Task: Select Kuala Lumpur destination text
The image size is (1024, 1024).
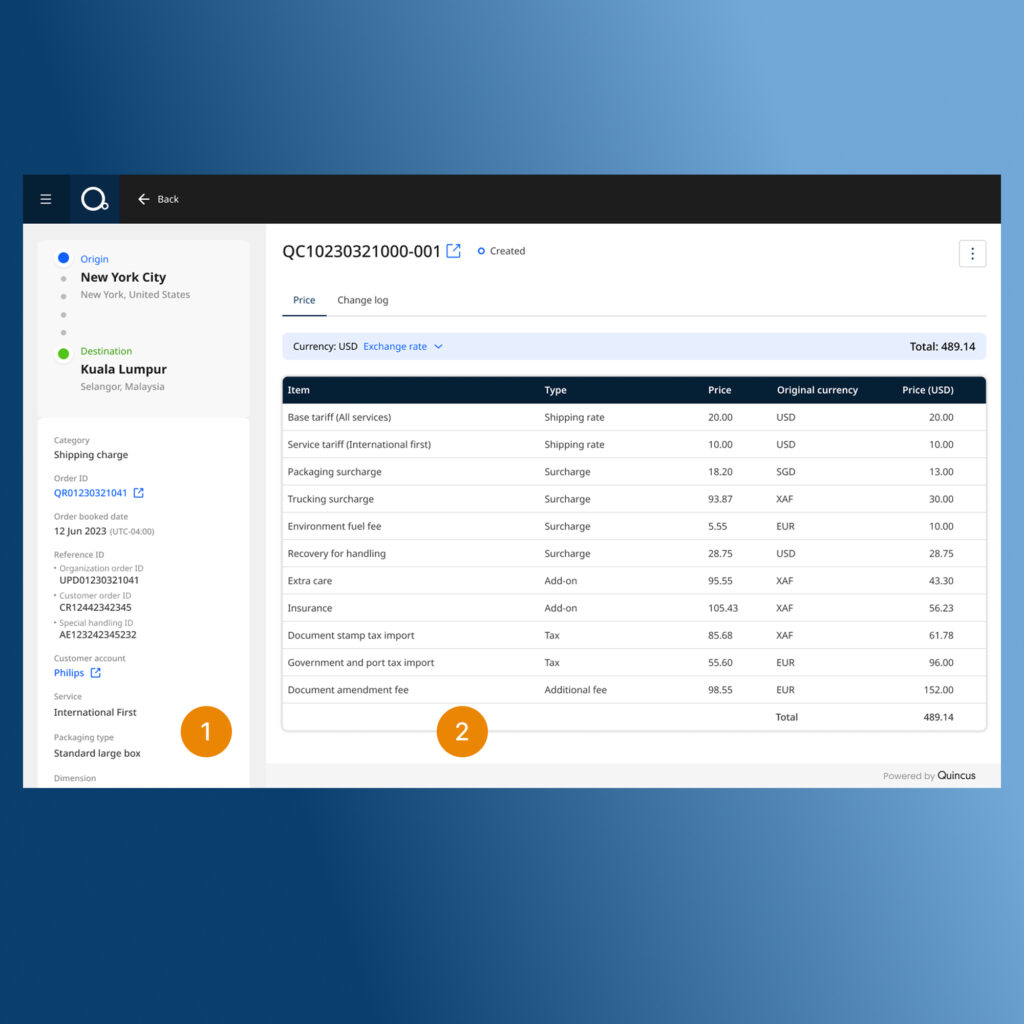Action: pos(123,369)
